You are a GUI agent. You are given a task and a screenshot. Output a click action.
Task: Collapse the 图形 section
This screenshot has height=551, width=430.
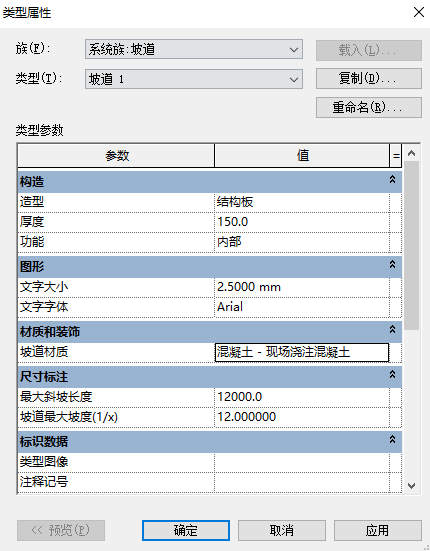coord(392,264)
